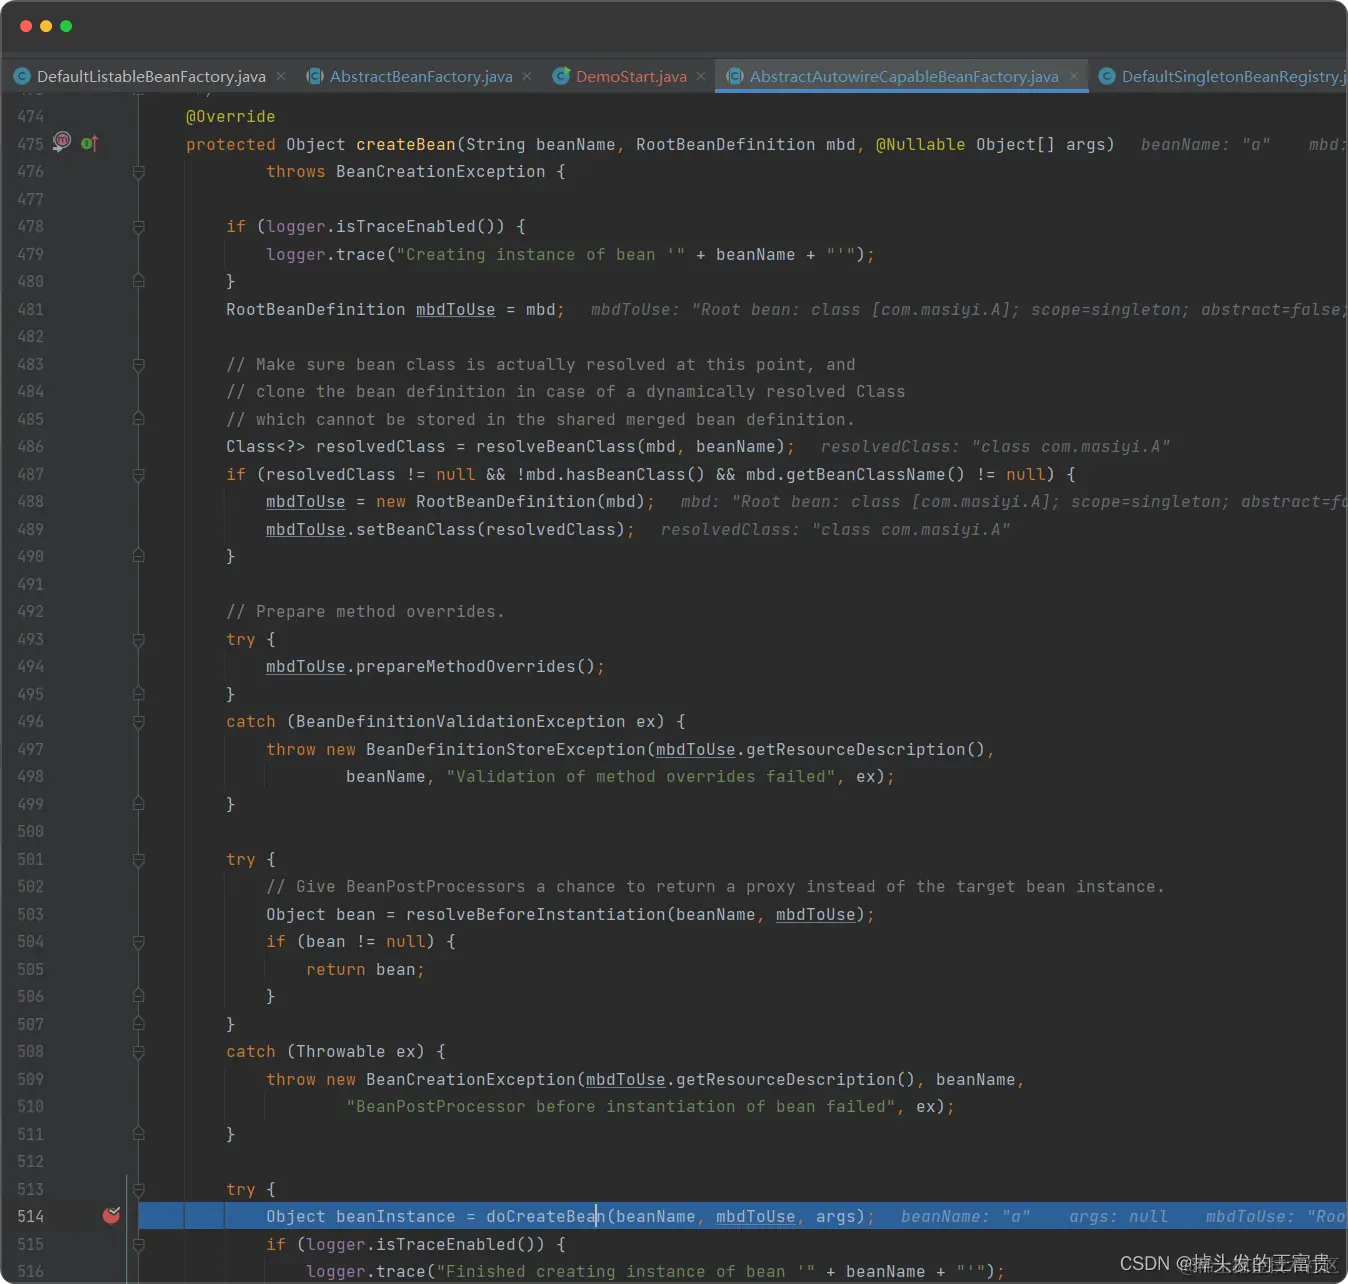The height and width of the screenshot is (1284, 1348).
Task: Collapse the if bean fold on line 504
Action: [139, 942]
